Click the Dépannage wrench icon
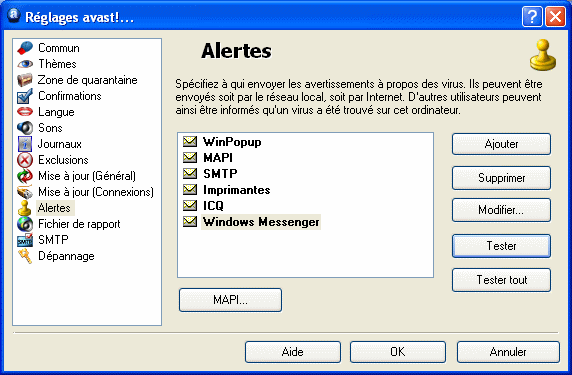This screenshot has width=572, height=375. click(25, 256)
